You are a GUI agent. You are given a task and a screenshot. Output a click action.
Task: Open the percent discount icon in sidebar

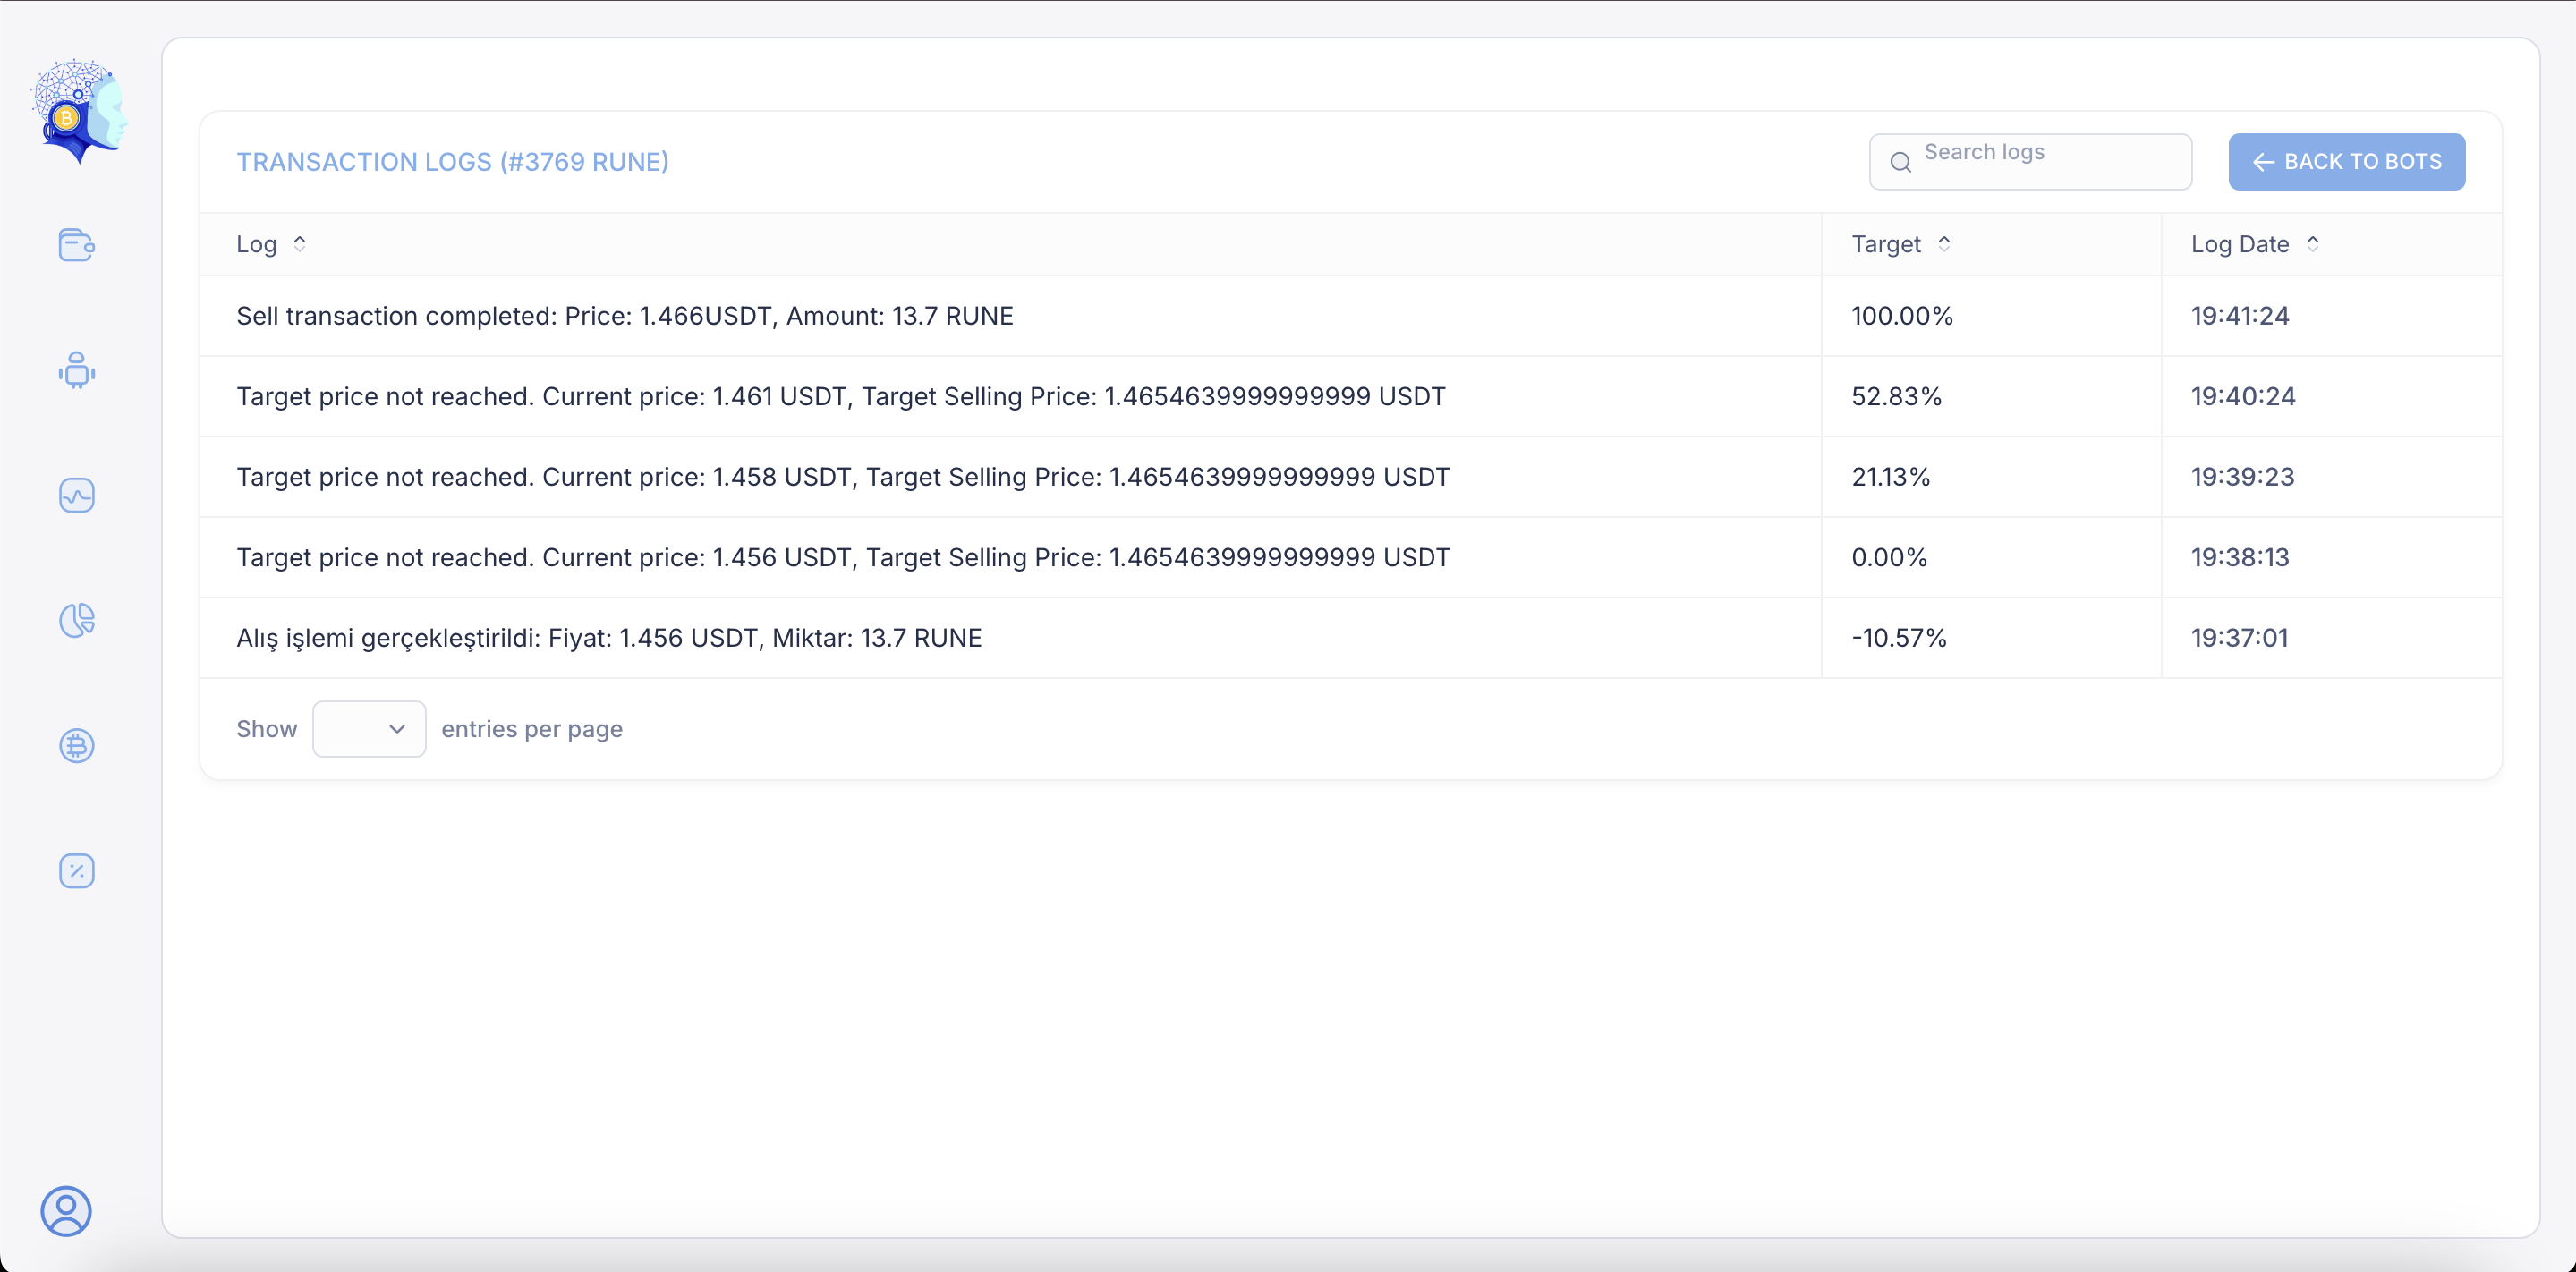[76, 871]
